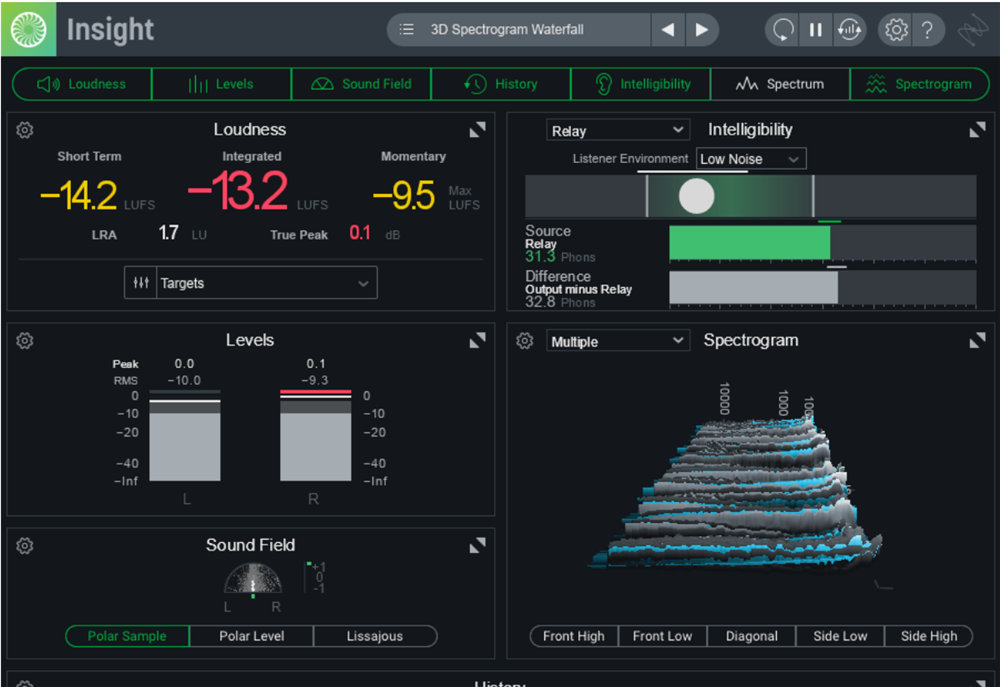The height and width of the screenshot is (687, 1000).
Task: Click the True Peak value 0.1
Action: pyautogui.click(x=360, y=233)
